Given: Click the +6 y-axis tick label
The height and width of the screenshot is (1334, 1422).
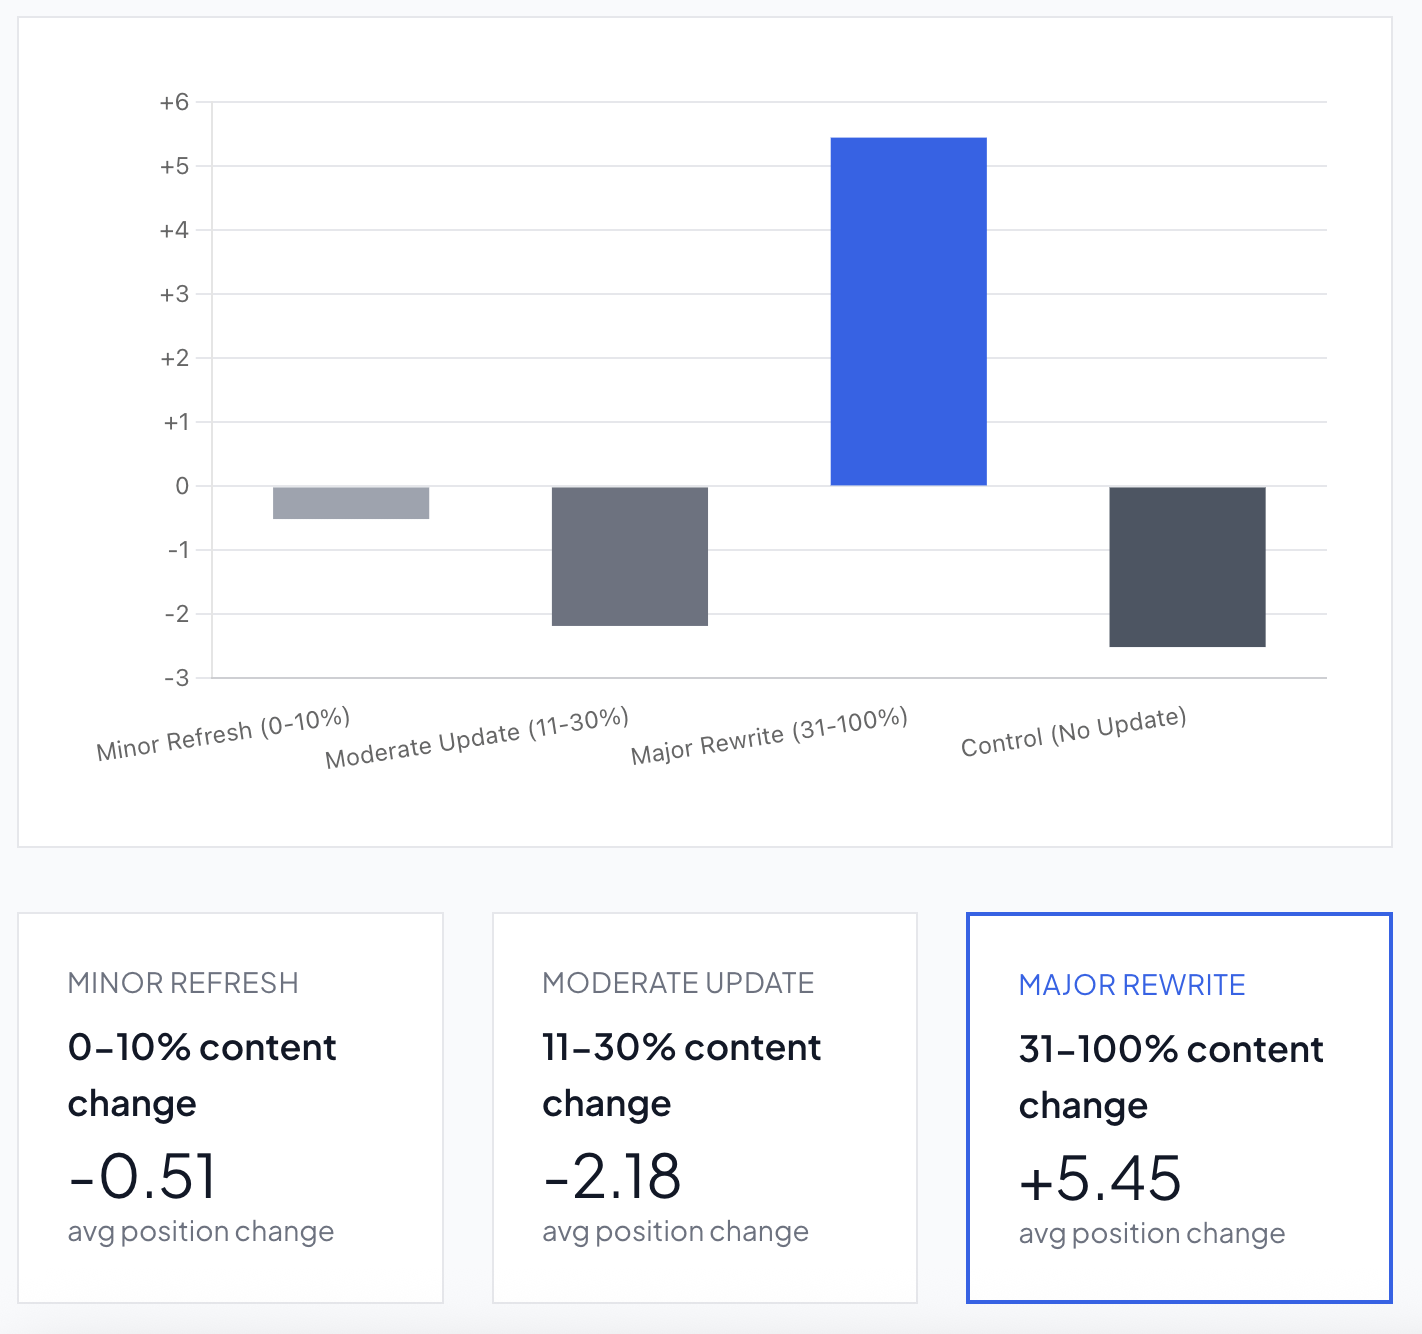Looking at the screenshot, I should click(174, 102).
